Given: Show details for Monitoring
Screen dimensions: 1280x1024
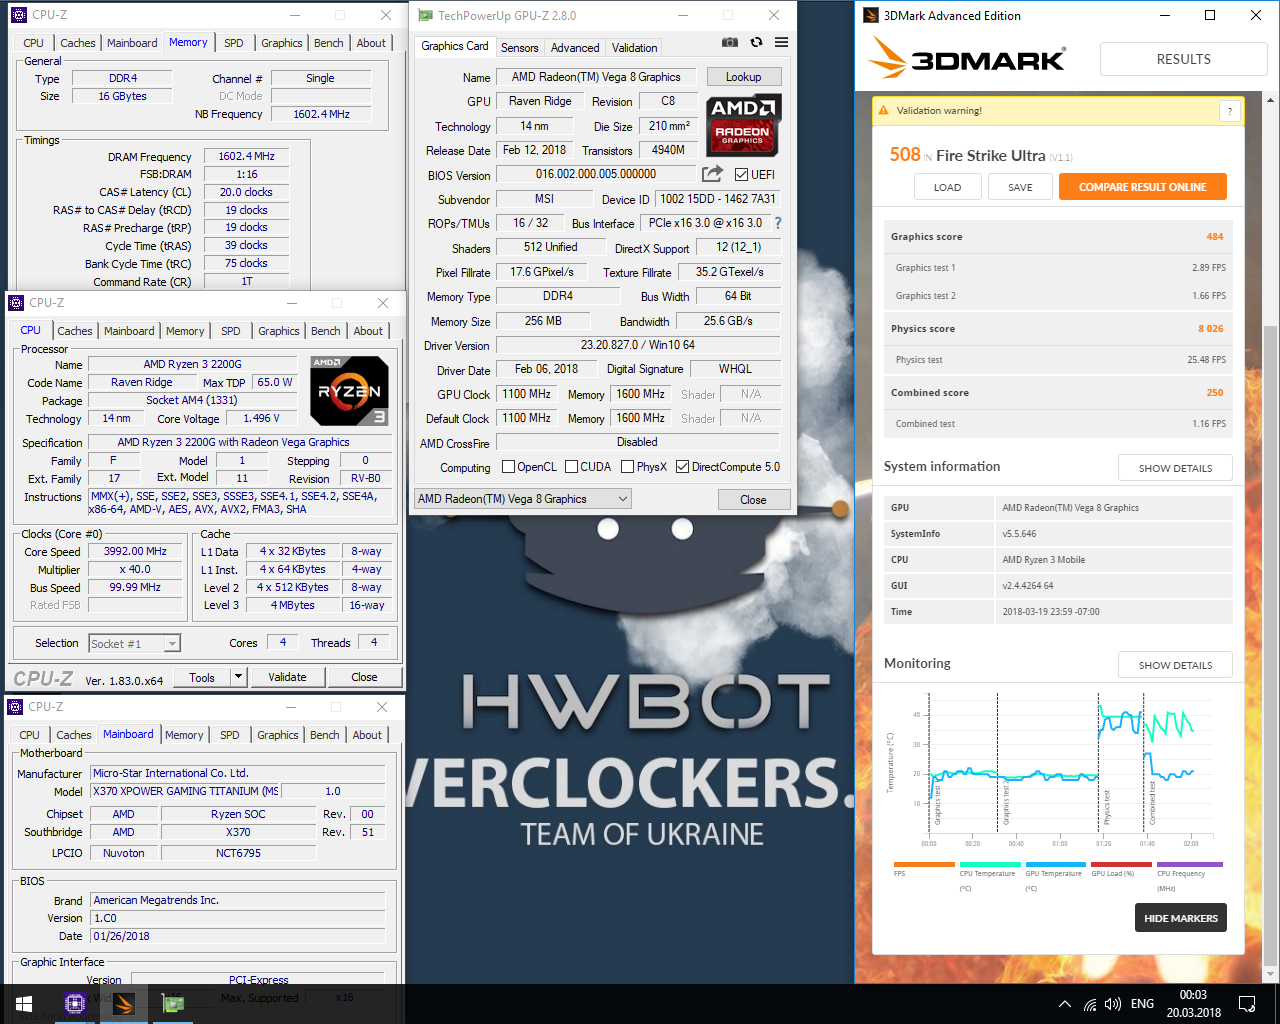Looking at the screenshot, I should pos(1175,665).
